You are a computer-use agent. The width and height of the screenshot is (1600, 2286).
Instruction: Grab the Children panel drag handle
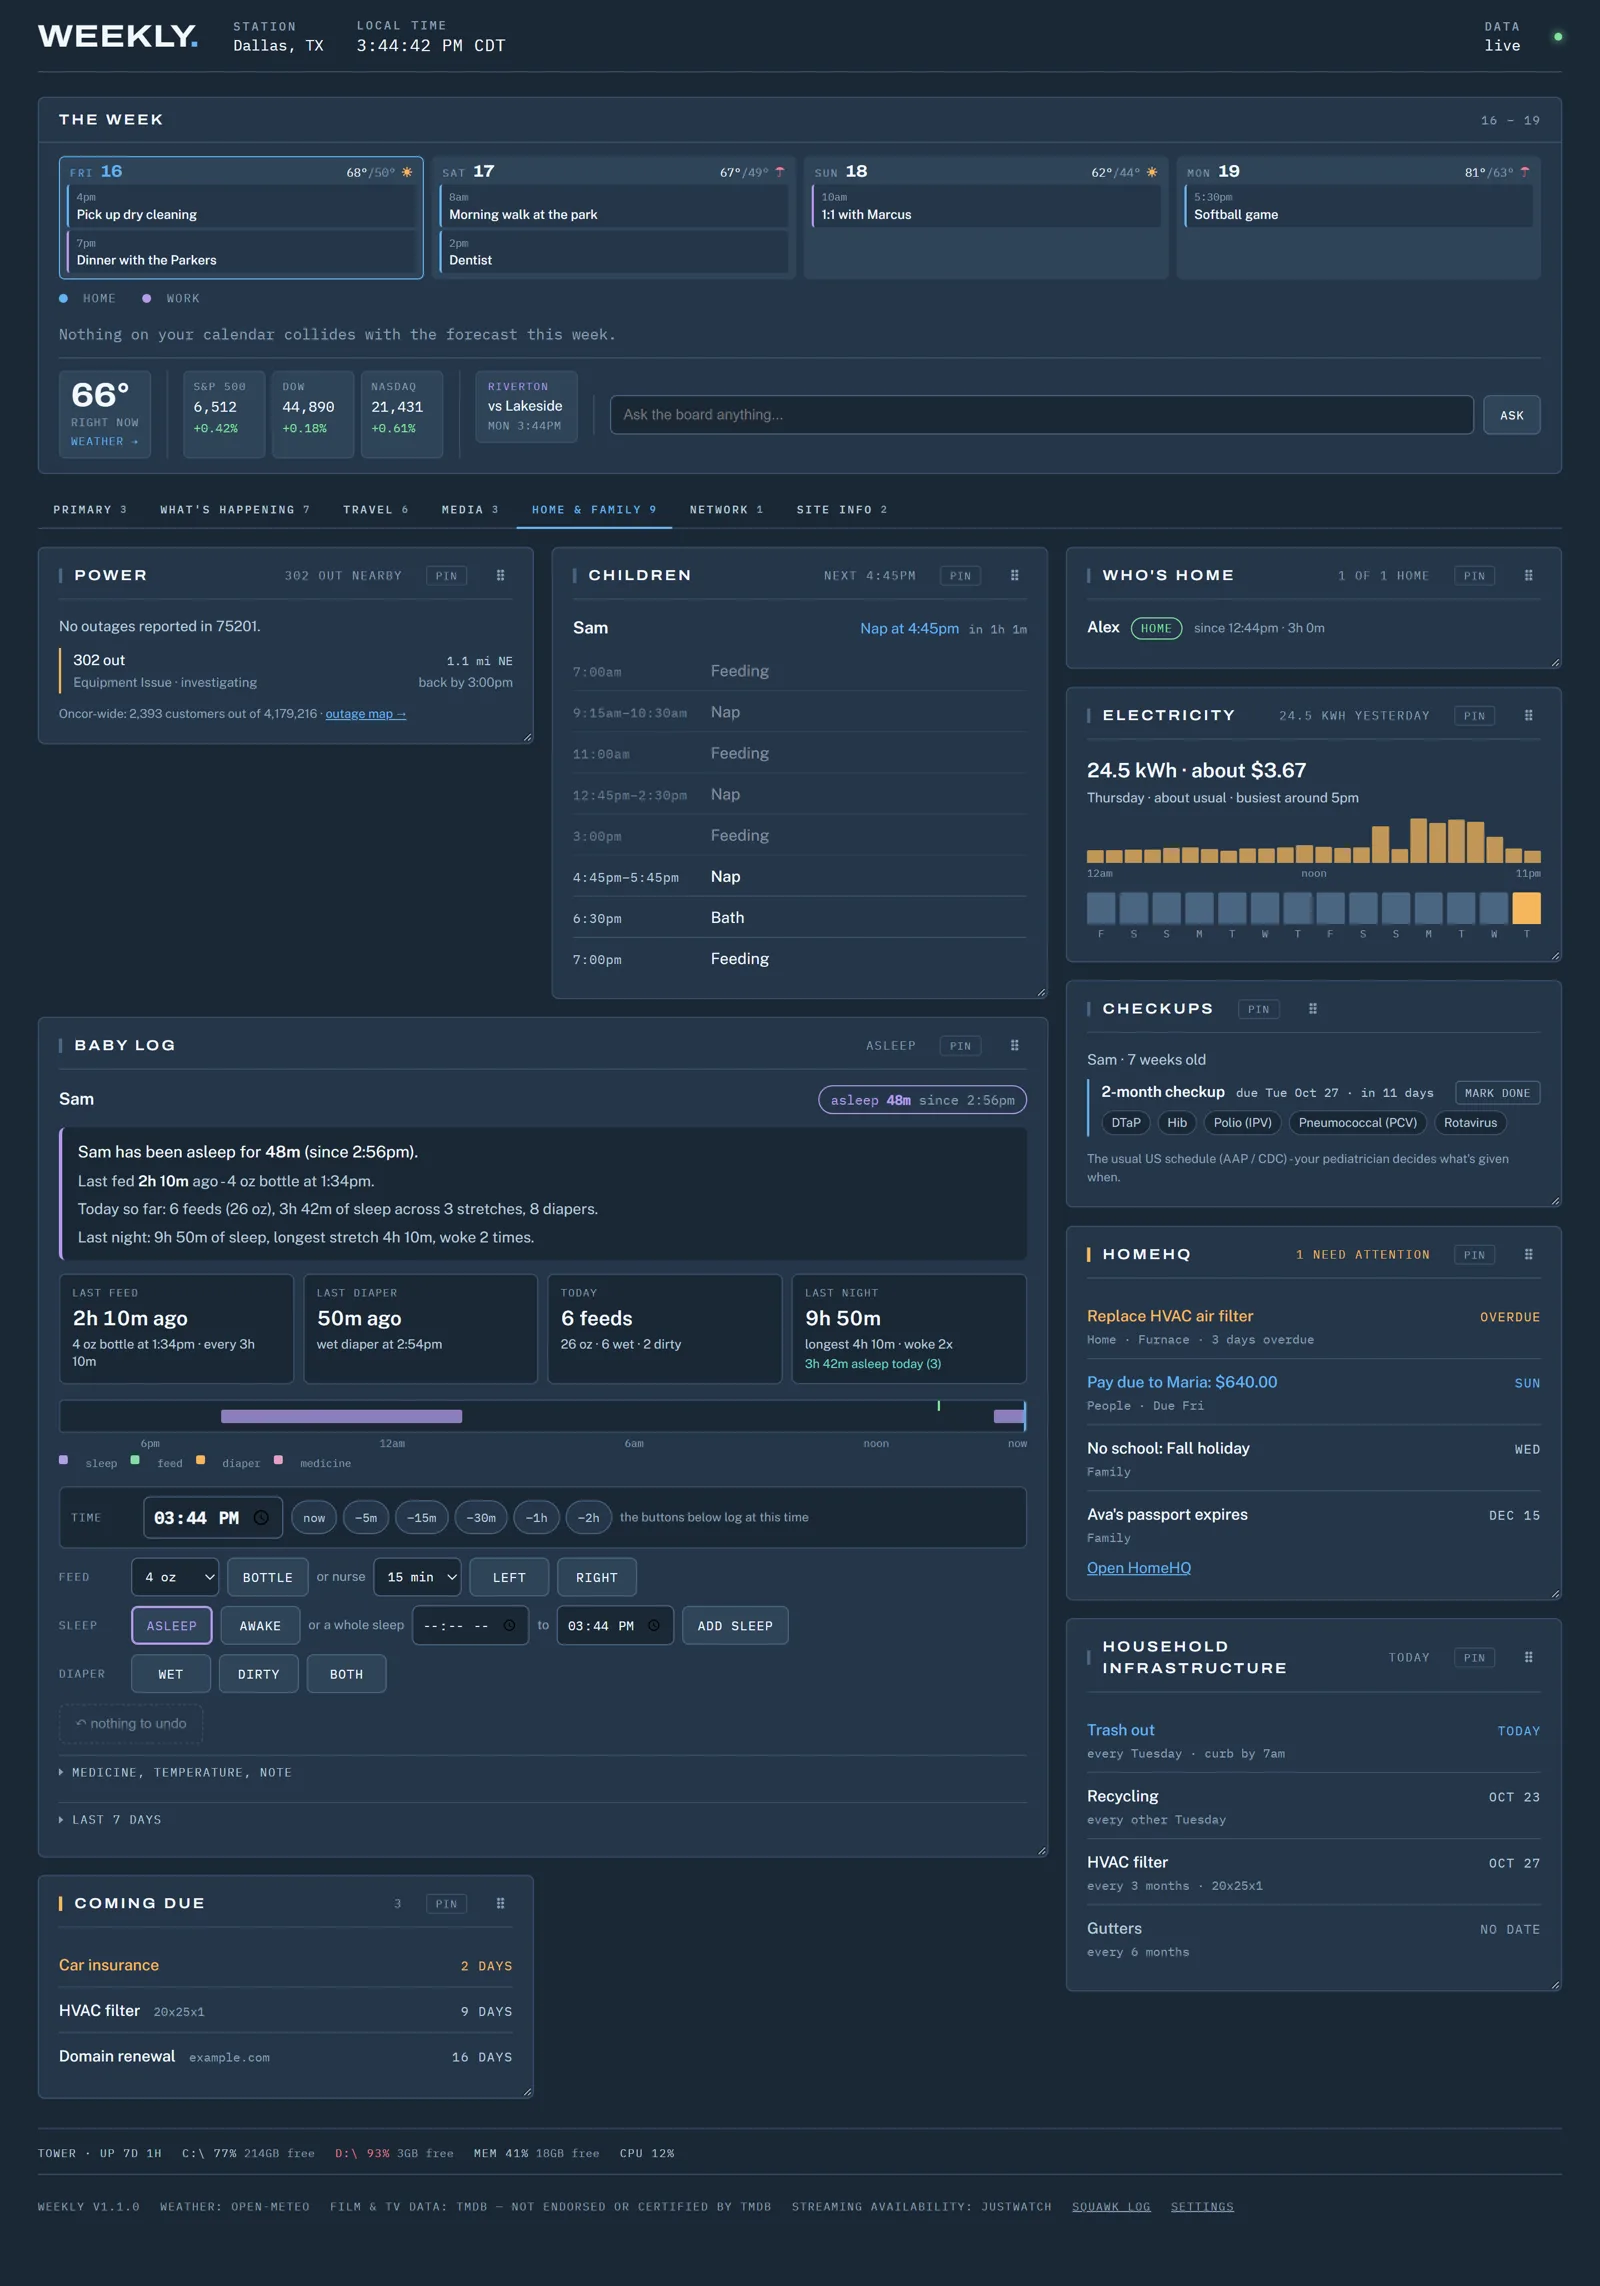point(1015,575)
